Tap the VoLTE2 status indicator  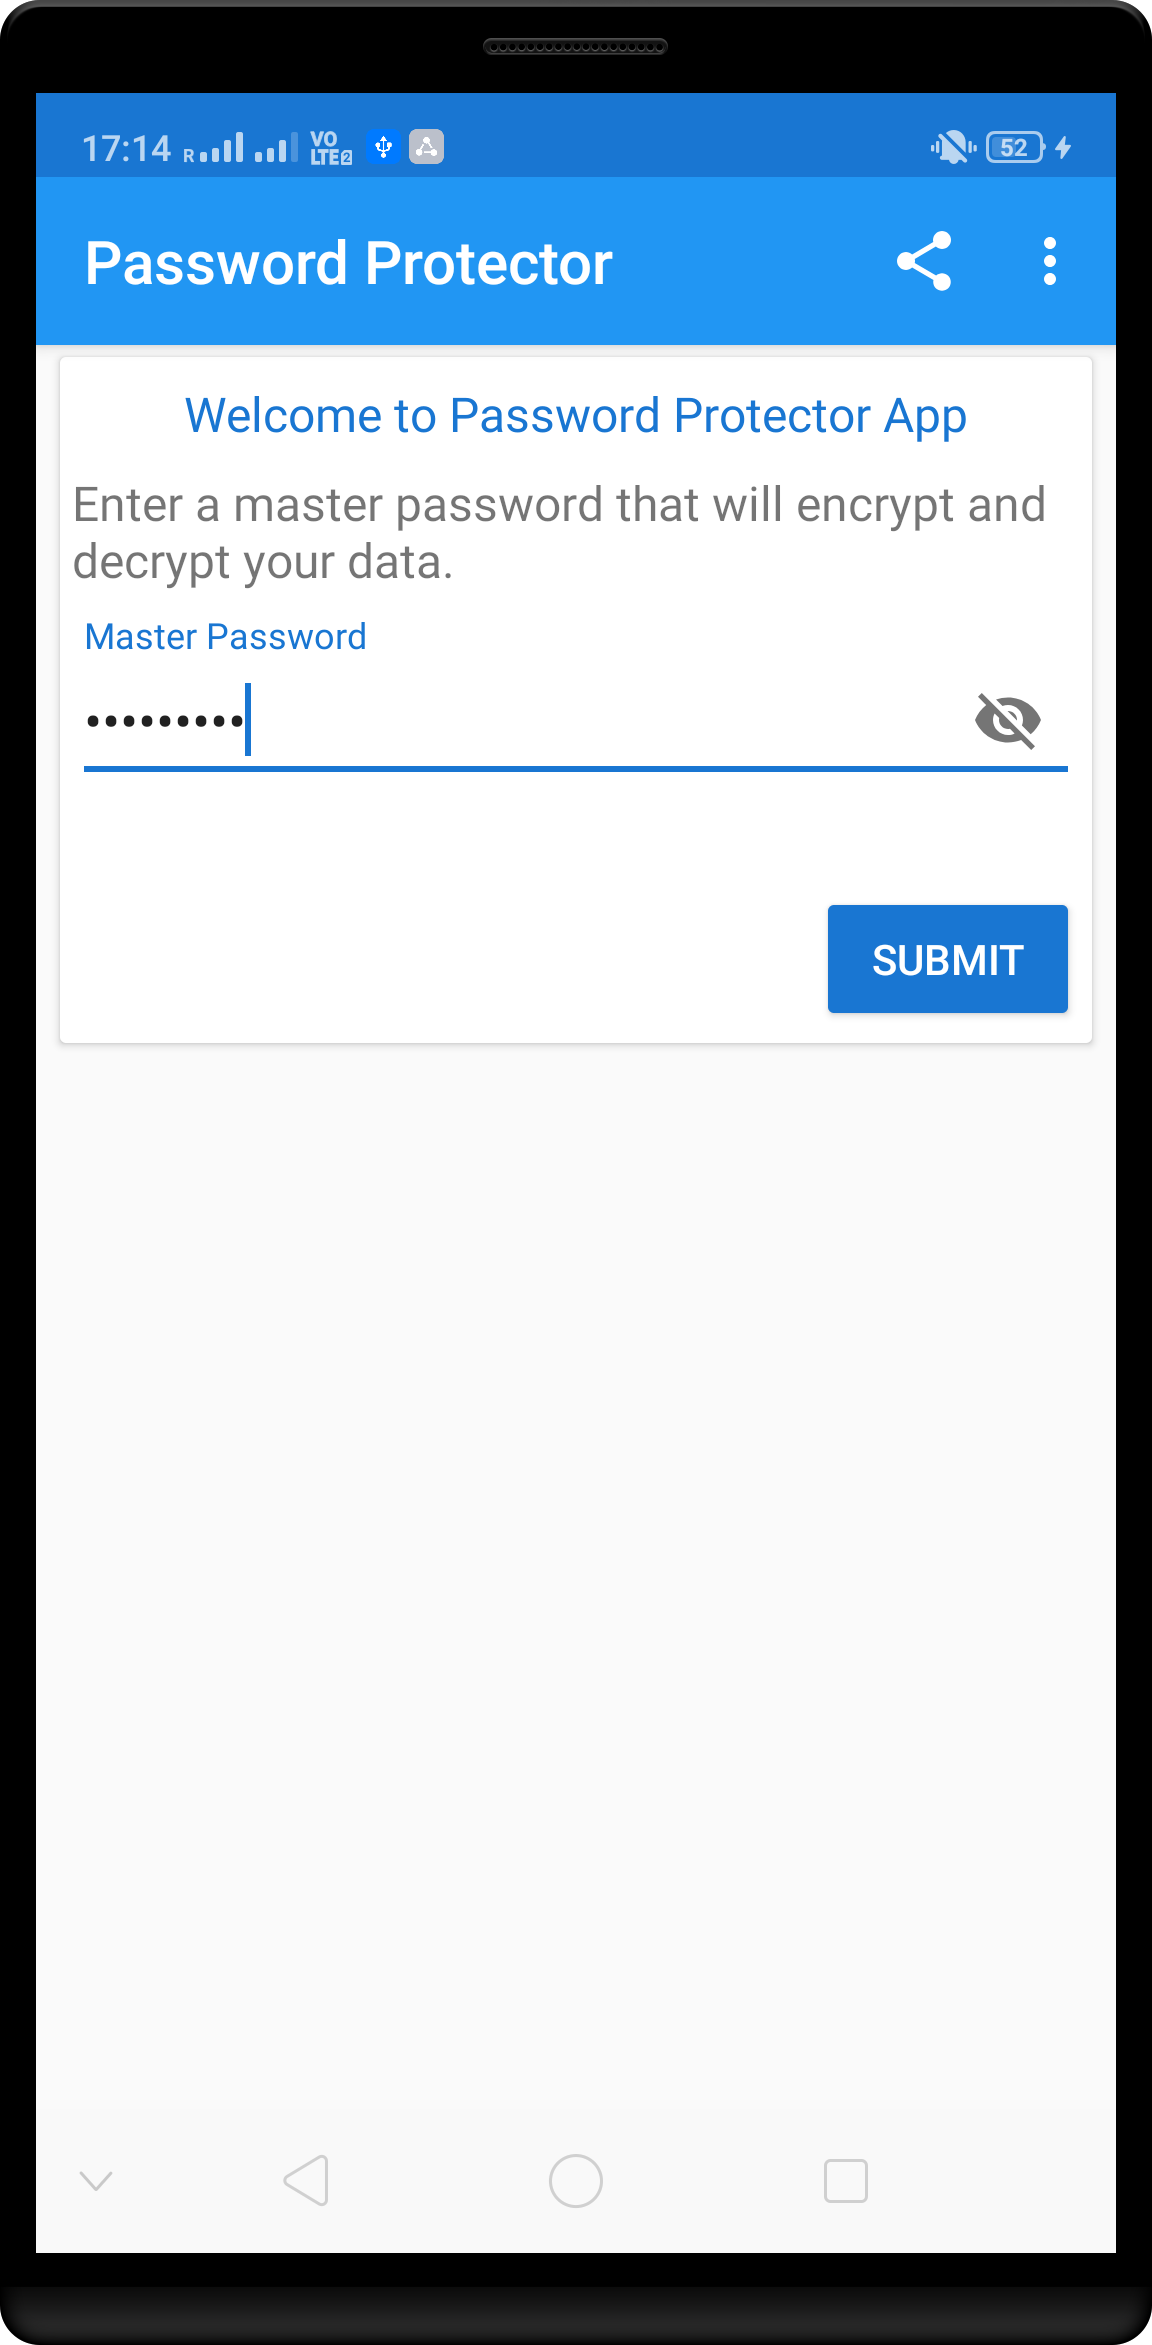[x=331, y=148]
